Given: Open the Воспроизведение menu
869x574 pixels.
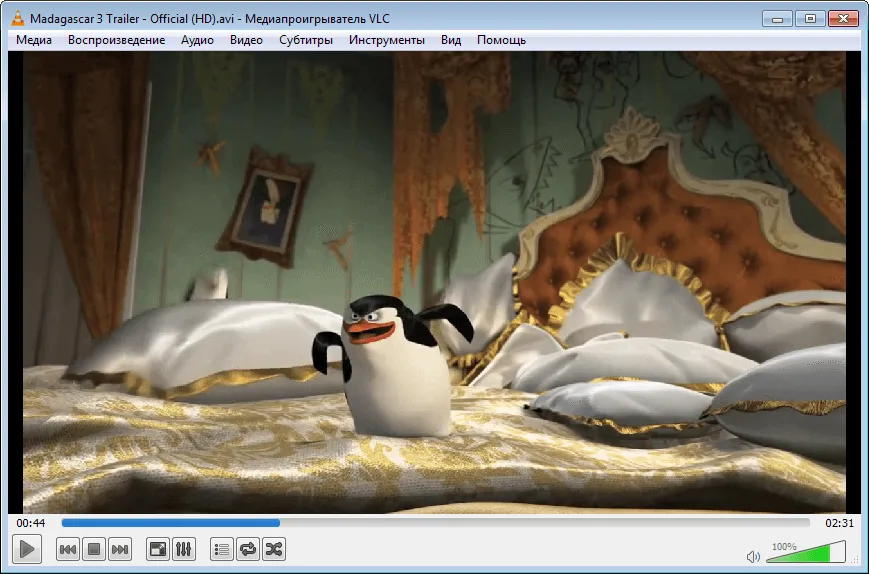Looking at the screenshot, I should click(116, 40).
